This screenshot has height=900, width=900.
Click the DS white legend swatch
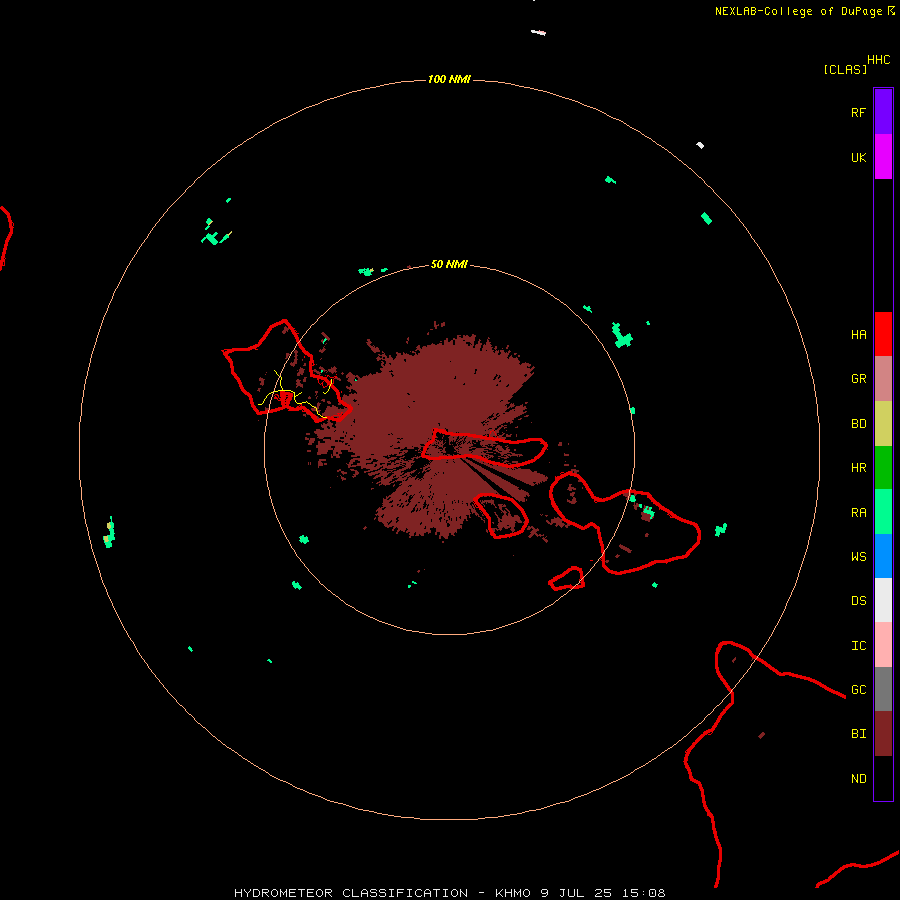click(883, 600)
